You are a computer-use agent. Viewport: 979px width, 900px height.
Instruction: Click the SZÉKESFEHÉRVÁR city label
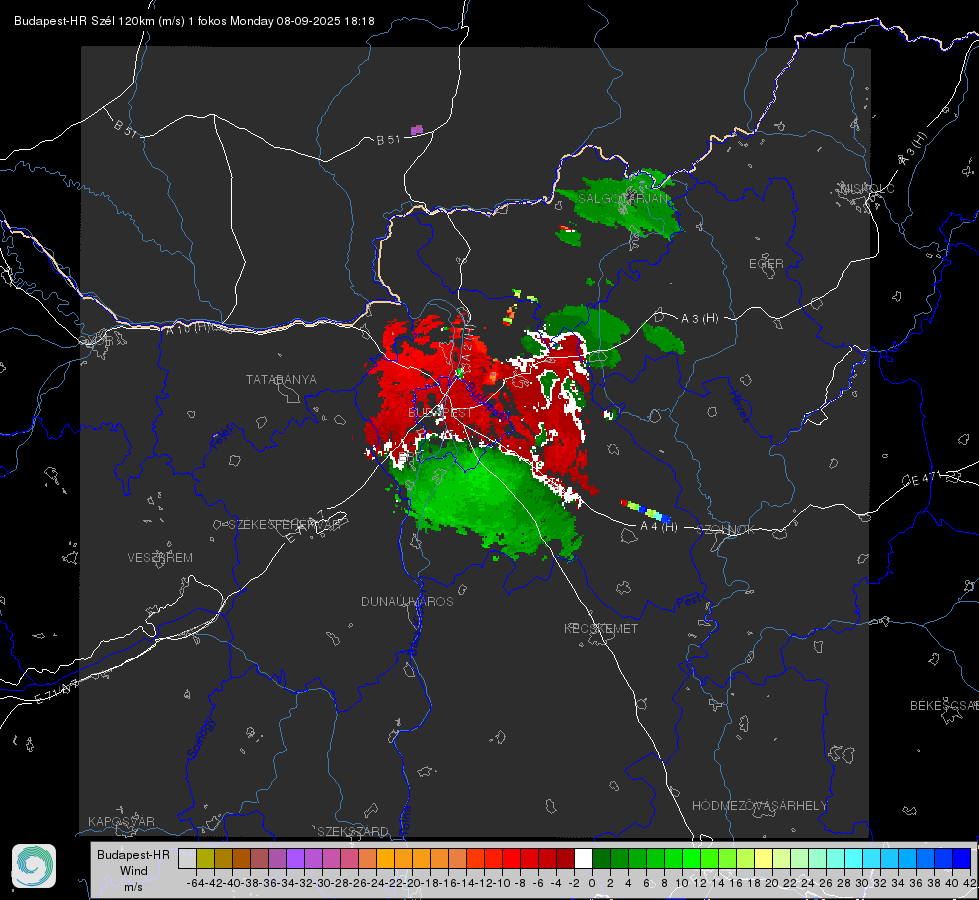tap(285, 525)
